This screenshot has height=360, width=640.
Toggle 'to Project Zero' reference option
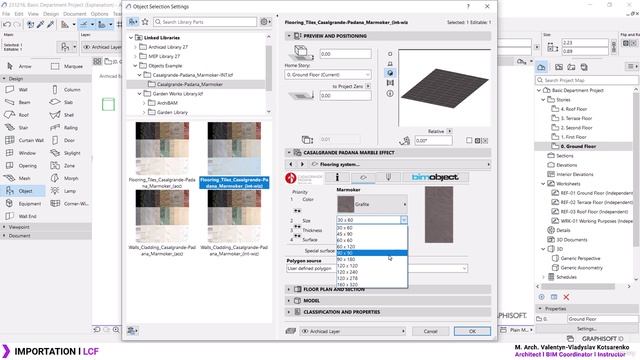(x=368, y=86)
